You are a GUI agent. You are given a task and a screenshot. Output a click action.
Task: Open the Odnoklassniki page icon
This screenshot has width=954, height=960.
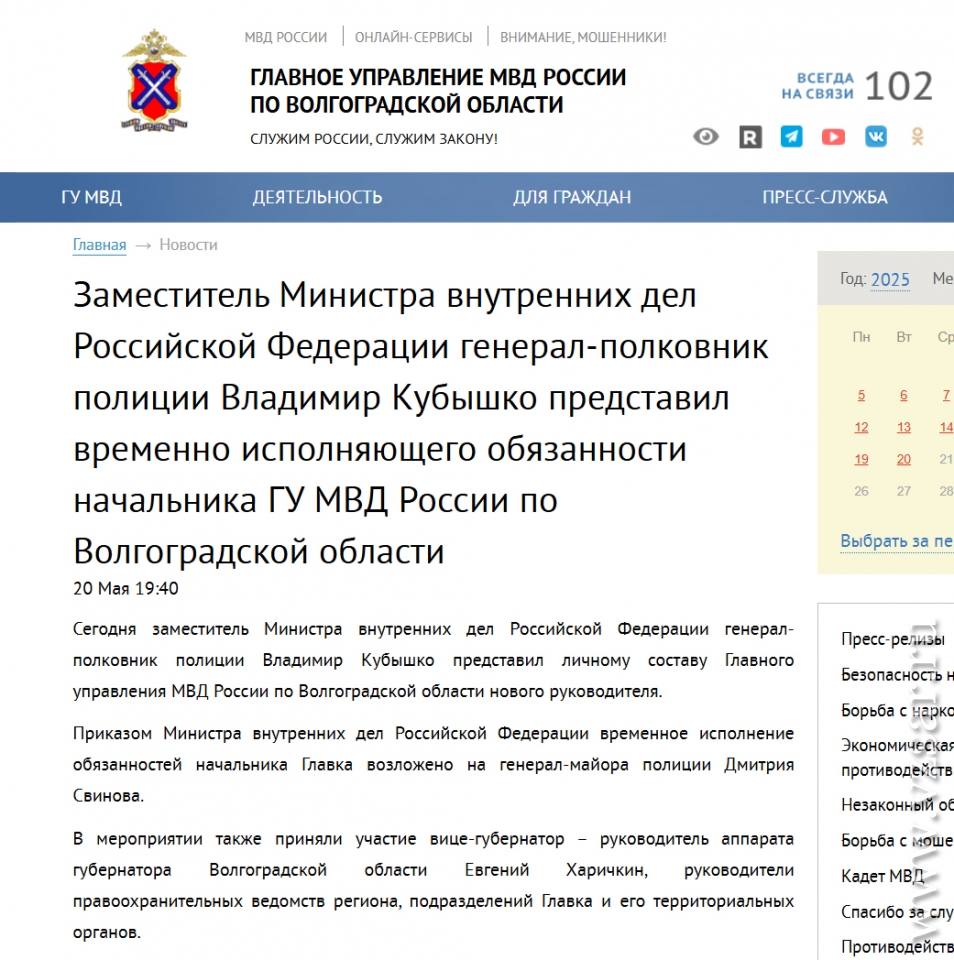pyautogui.click(x=917, y=137)
